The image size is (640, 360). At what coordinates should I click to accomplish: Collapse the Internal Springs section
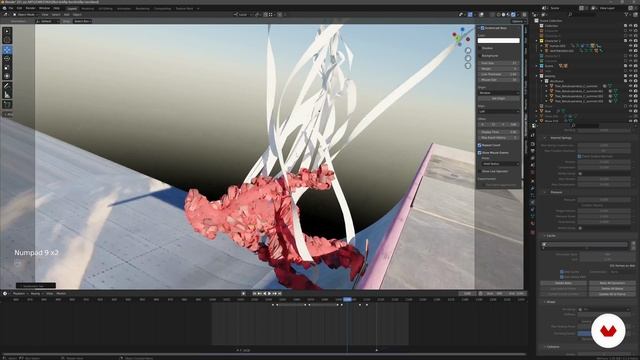(545, 138)
